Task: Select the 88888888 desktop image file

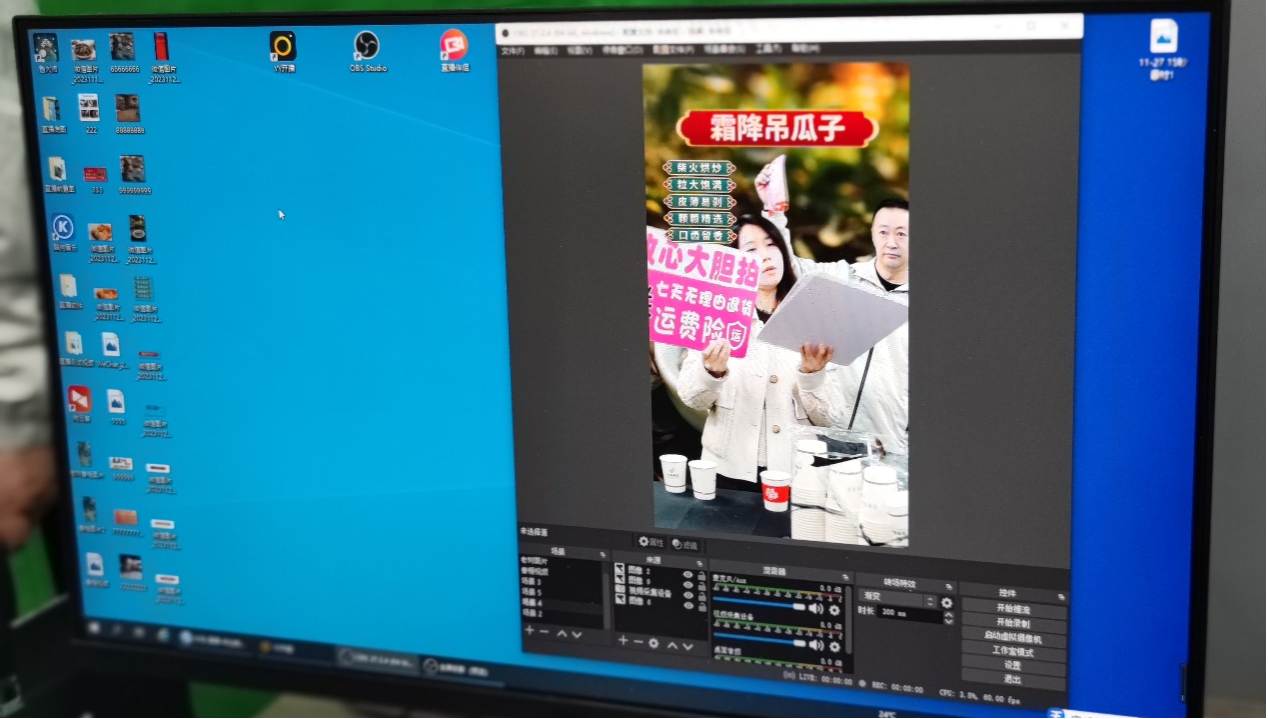Action: tap(129, 114)
